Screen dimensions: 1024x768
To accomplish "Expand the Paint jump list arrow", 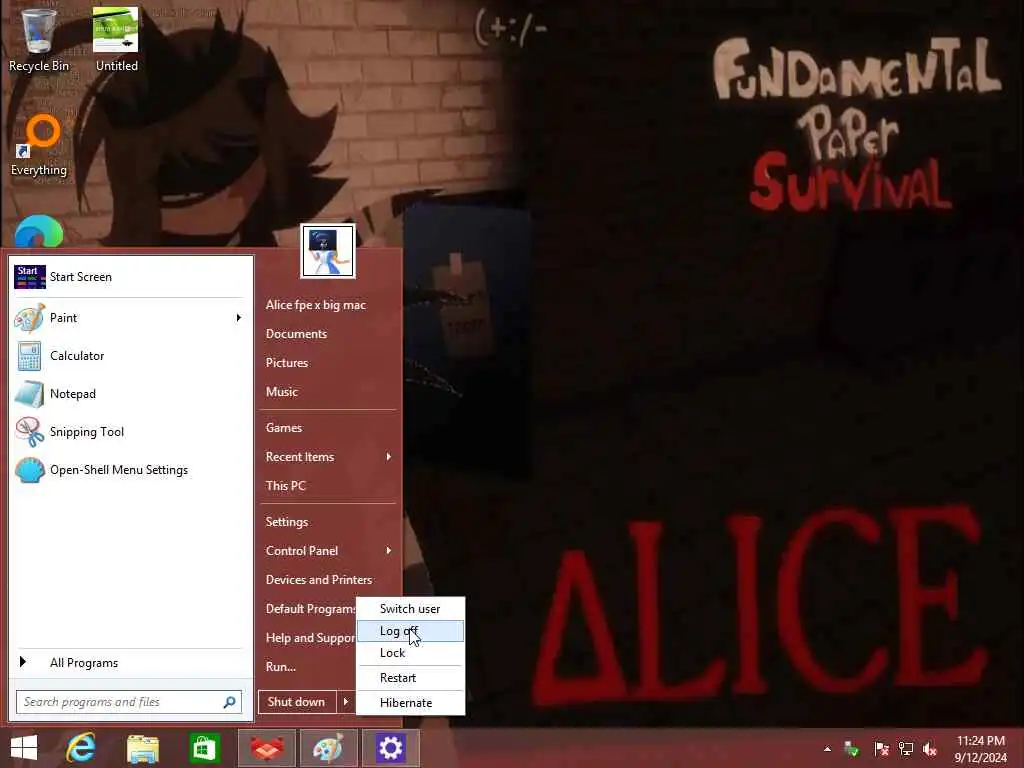I will [238, 318].
